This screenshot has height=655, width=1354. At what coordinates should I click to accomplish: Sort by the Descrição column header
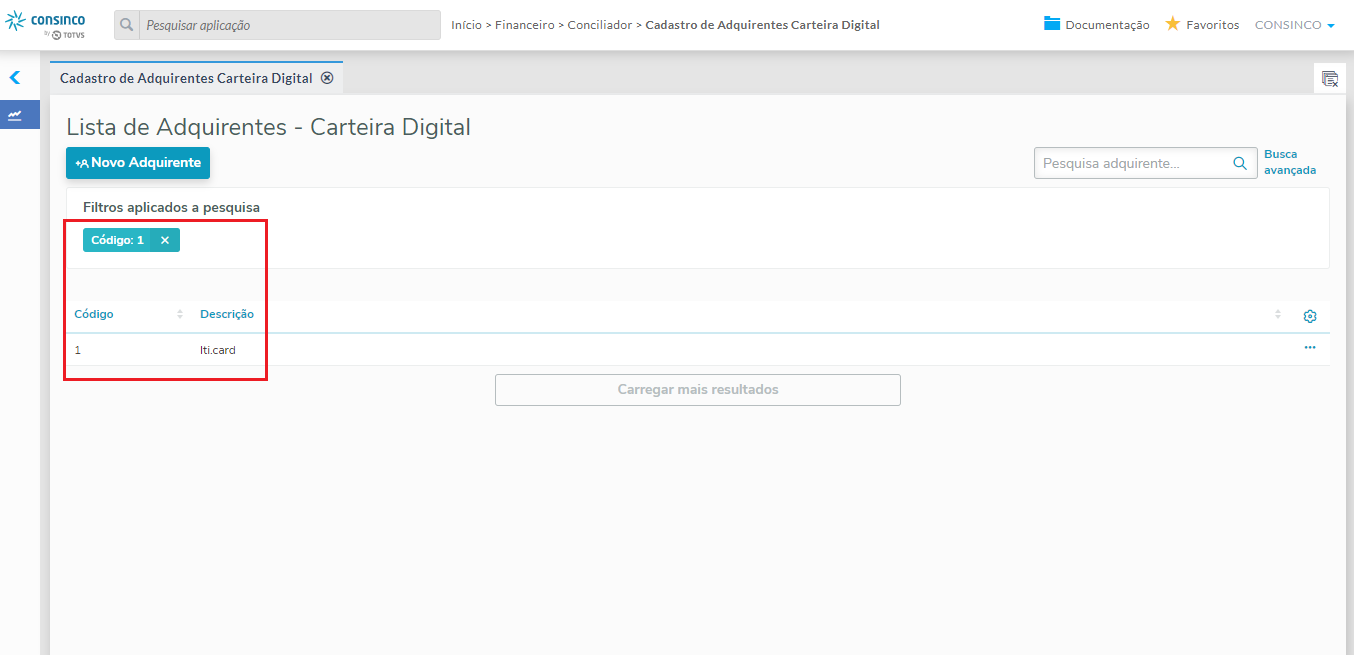coord(227,314)
